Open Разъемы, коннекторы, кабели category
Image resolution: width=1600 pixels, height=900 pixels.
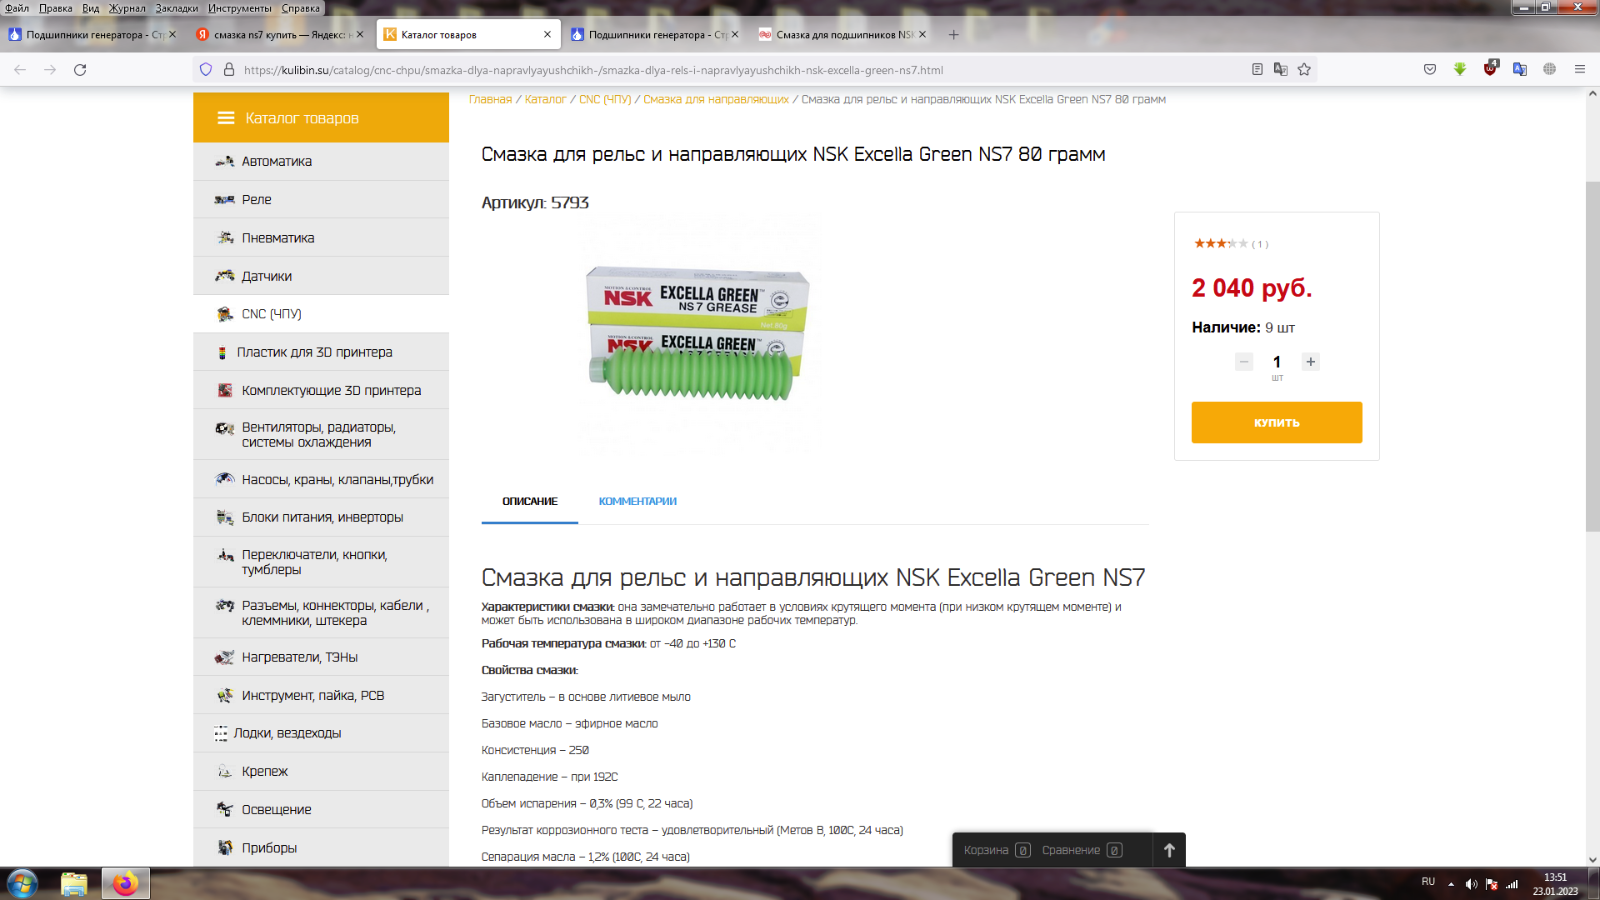point(321,613)
